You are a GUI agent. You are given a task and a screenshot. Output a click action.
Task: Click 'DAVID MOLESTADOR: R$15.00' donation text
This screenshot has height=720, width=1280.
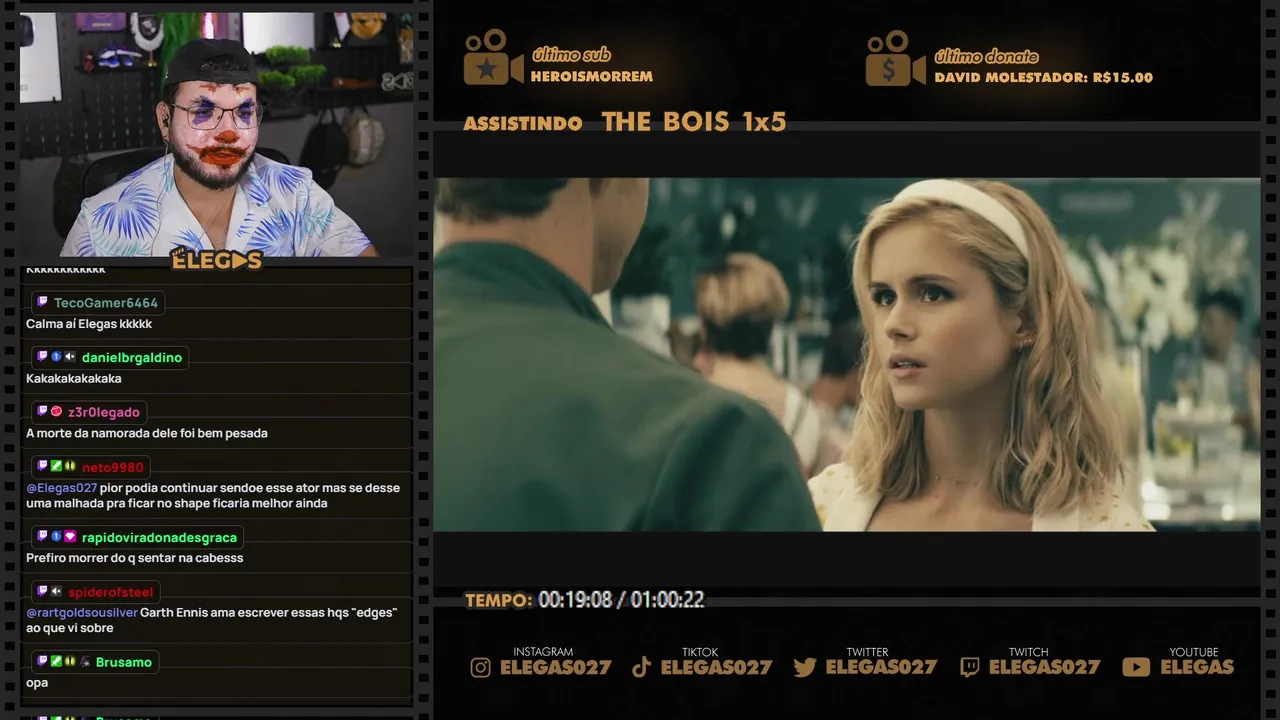pos(1044,77)
